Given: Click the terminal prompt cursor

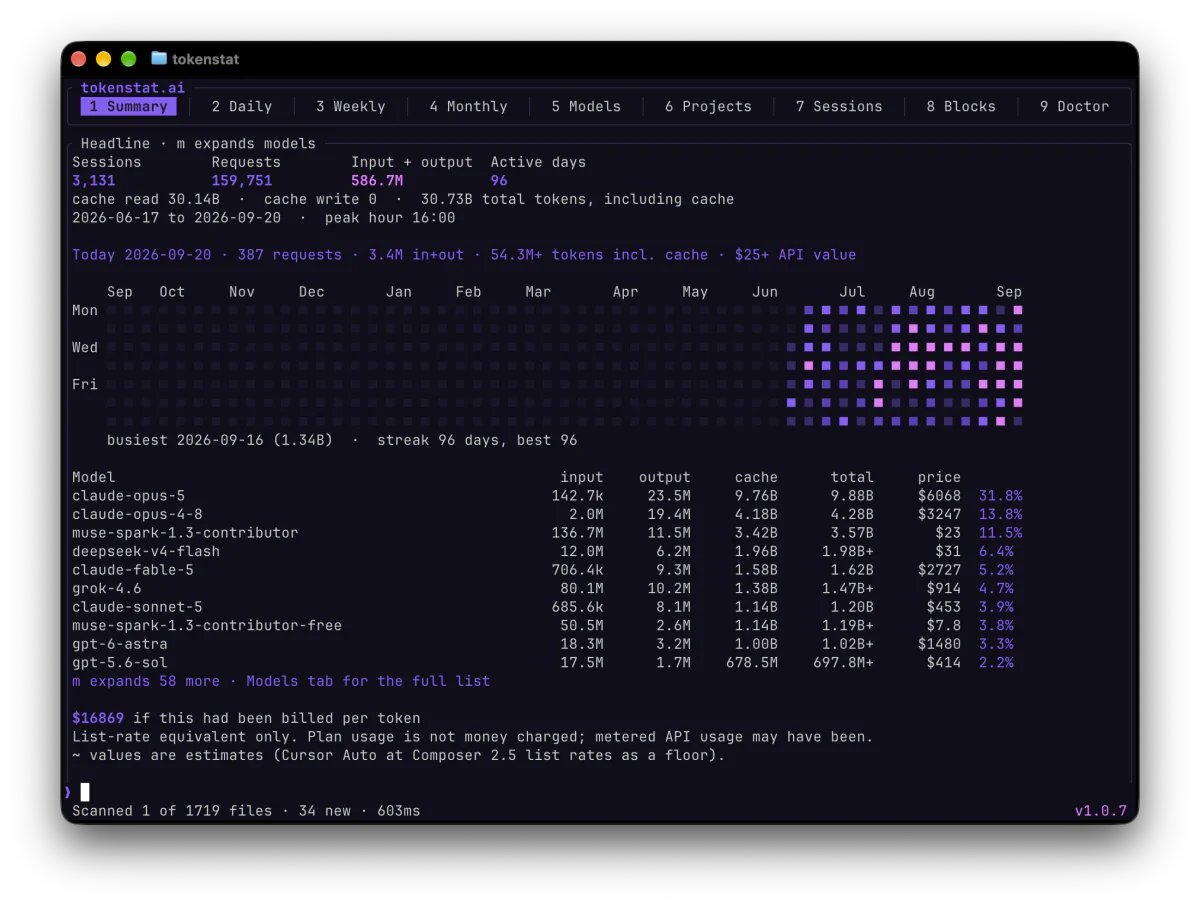Looking at the screenshot, I should point(85,792).
